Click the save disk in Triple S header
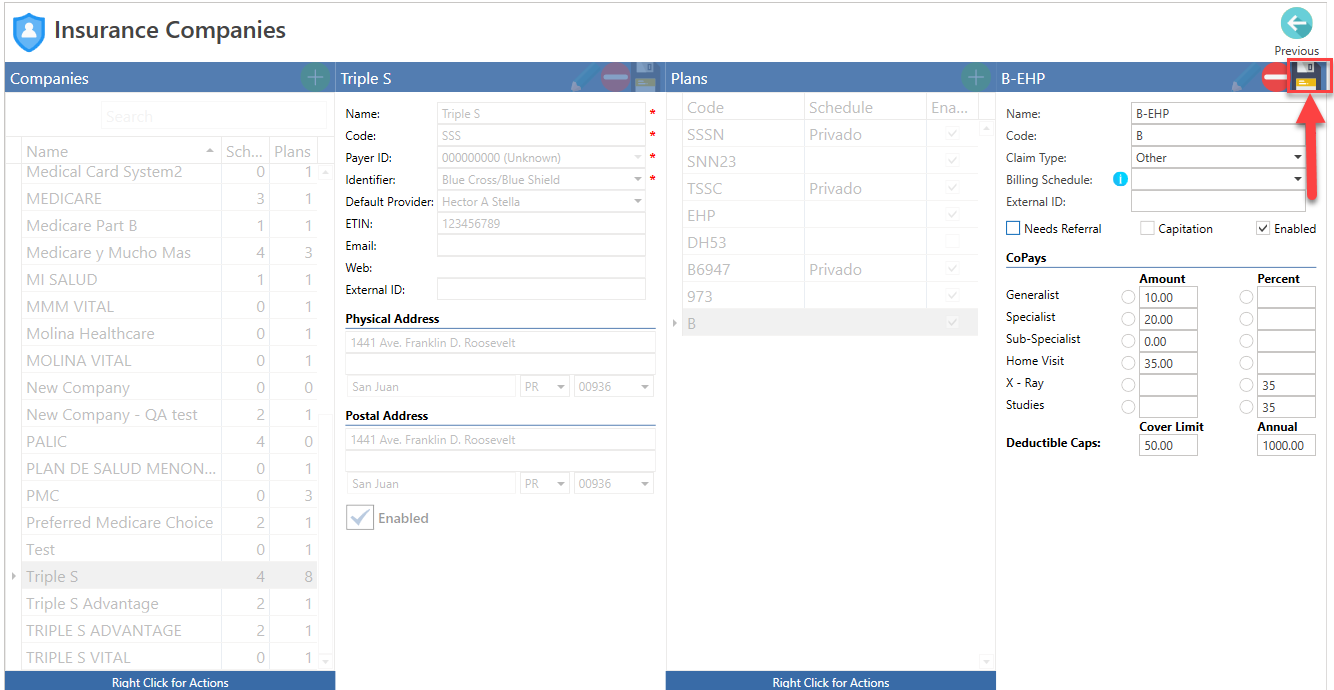The width and height of the screenshot is (1334, 690). [x=644, y=78]
